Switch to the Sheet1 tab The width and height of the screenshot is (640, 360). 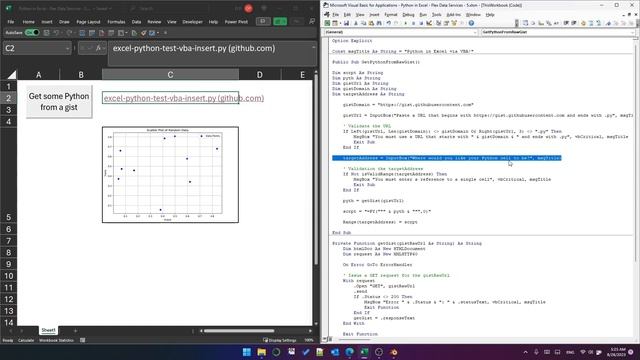pos(48,330)
